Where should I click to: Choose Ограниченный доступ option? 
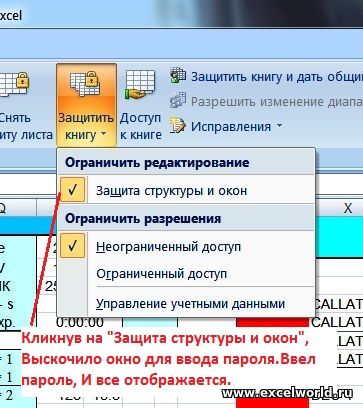point(162,274)
